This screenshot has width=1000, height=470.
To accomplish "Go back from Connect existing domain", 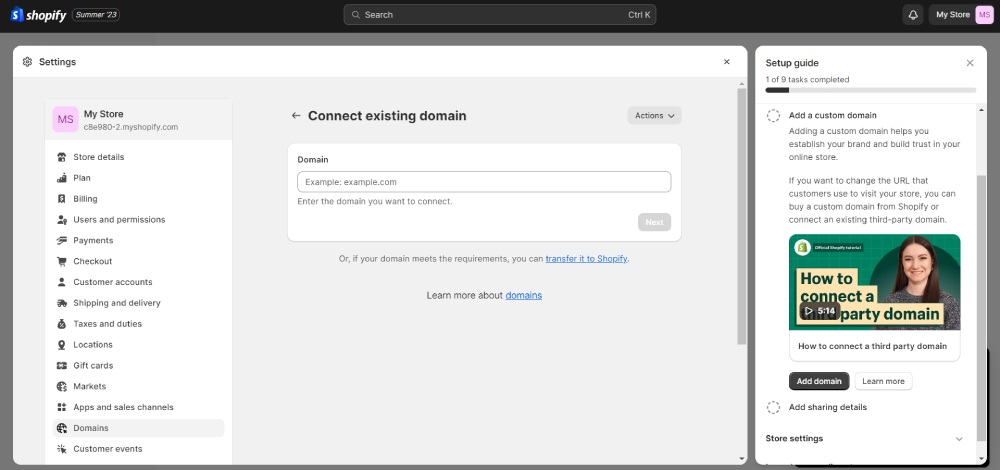I will pyautogui.click(x=296, y=115).
